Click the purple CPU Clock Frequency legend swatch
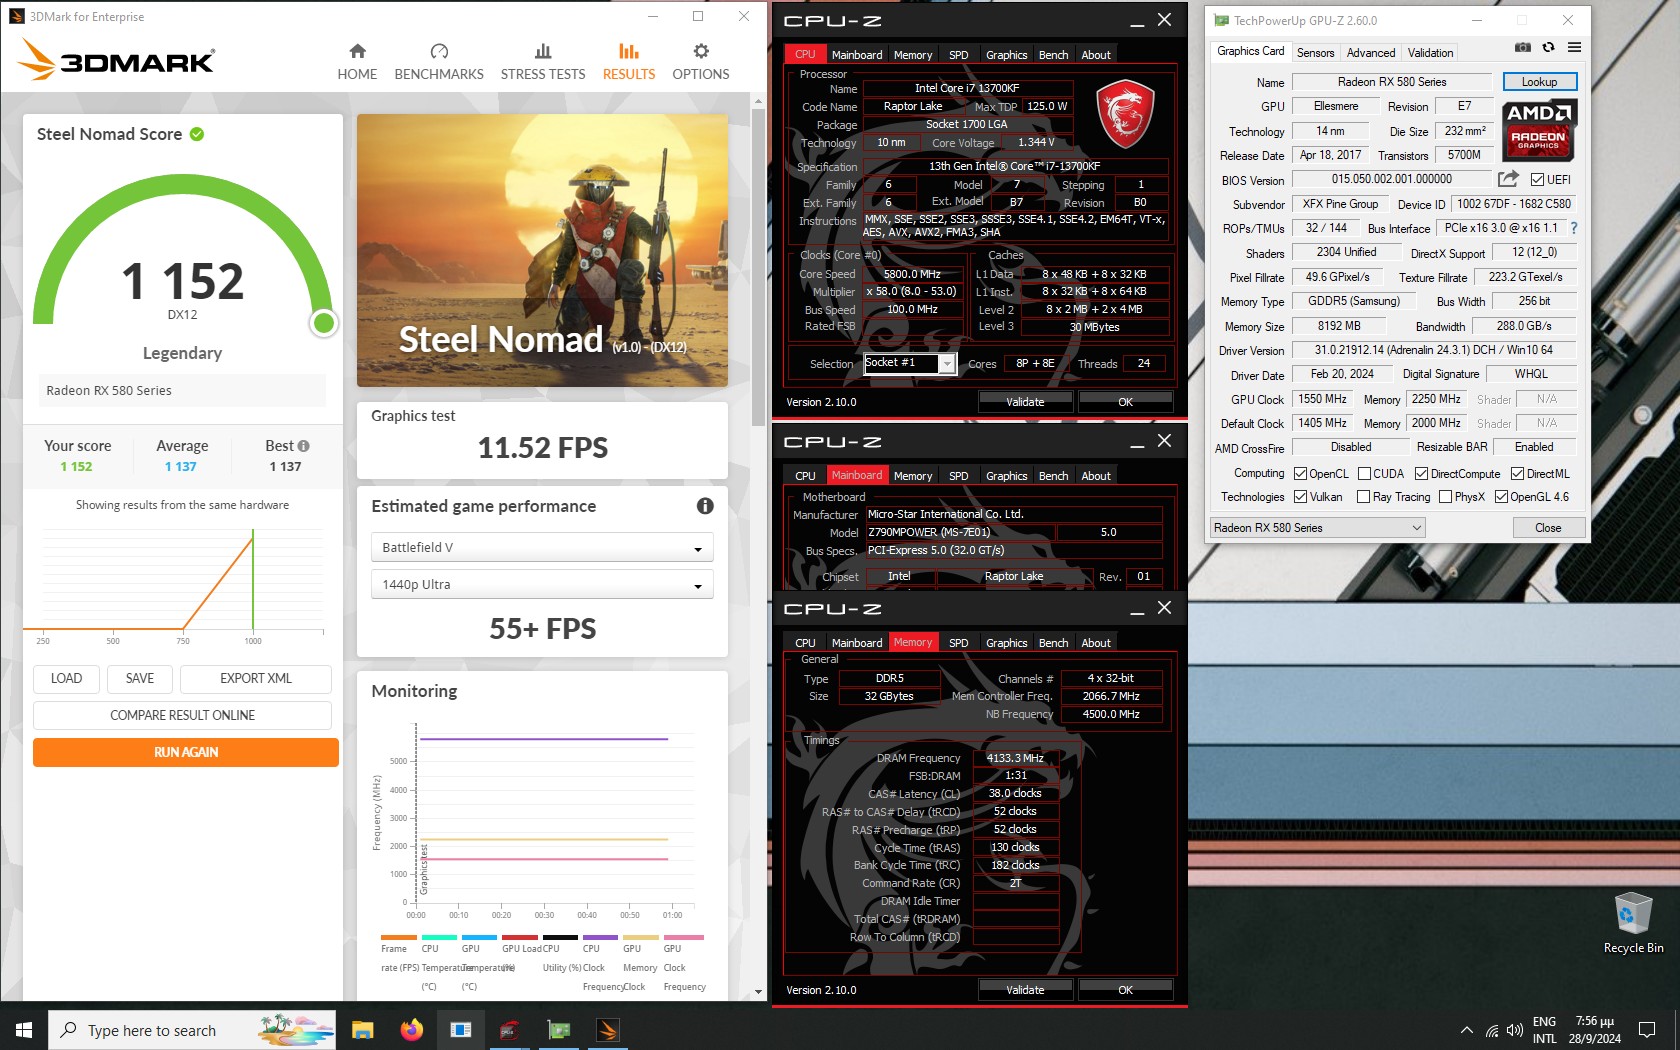Viewport: 1680px width, 1050px height. (600, 937)
